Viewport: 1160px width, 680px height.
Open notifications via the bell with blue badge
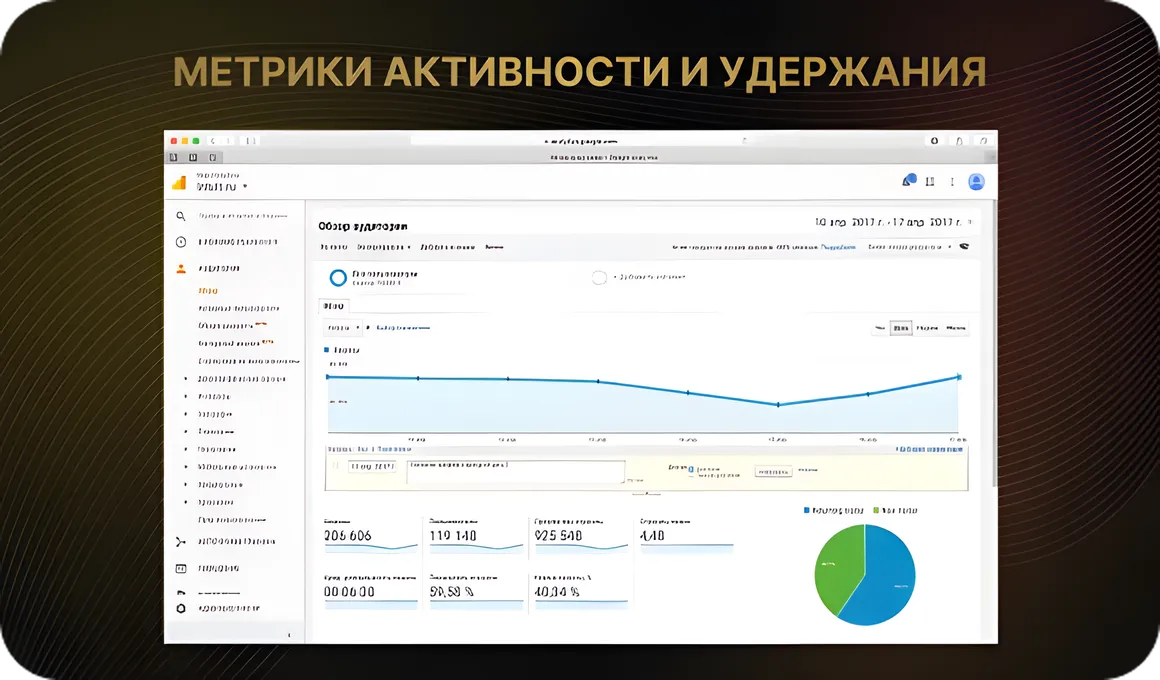click(x=908, y=181)
